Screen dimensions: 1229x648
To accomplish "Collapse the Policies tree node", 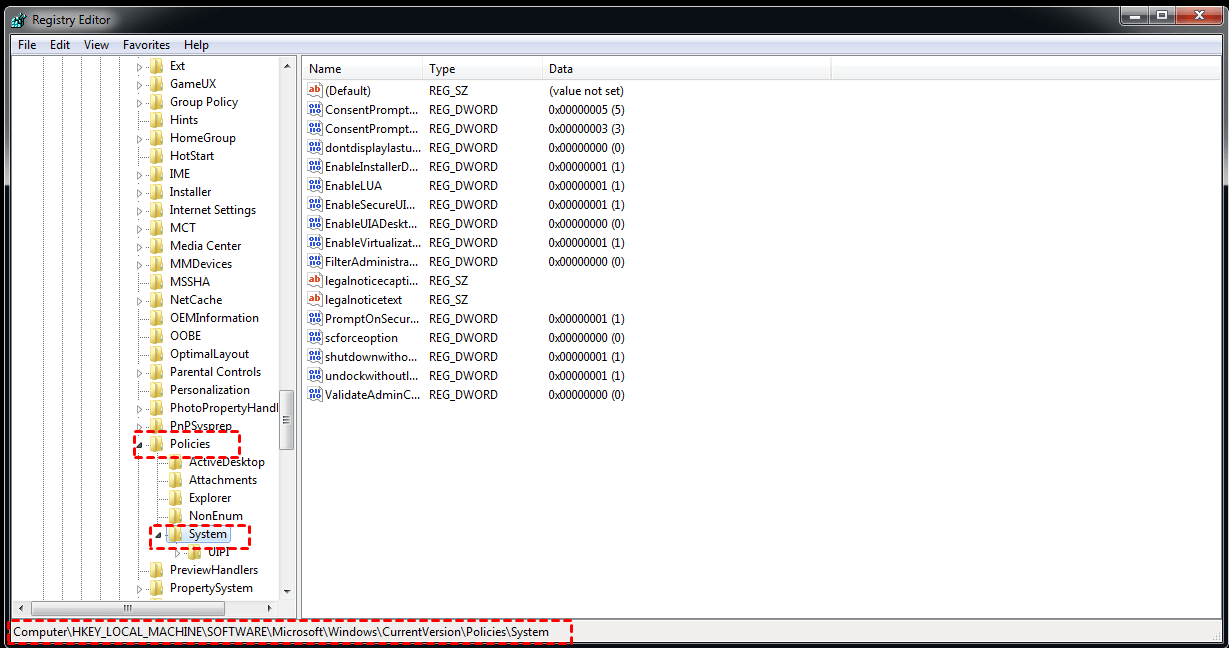I will coord(140,444).
